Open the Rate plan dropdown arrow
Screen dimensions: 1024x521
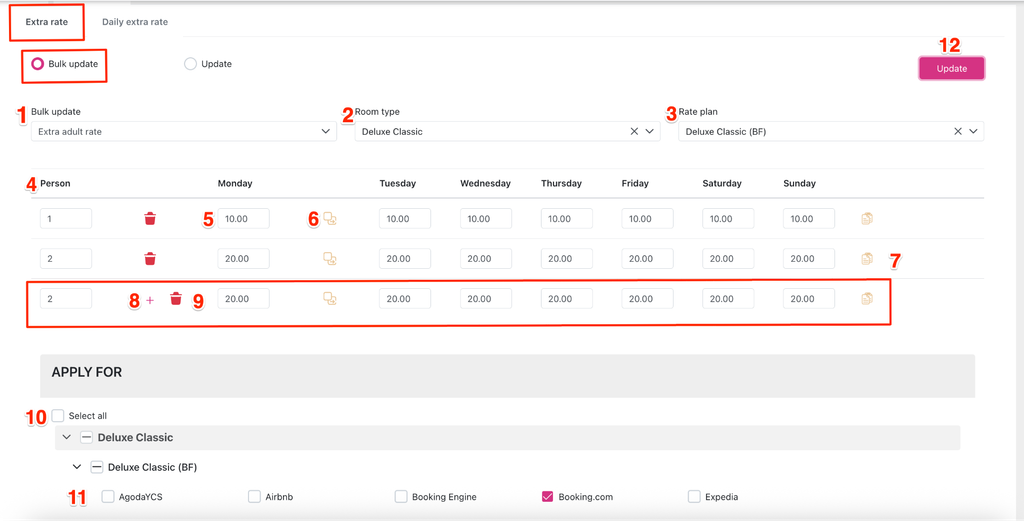coord(973,131)
